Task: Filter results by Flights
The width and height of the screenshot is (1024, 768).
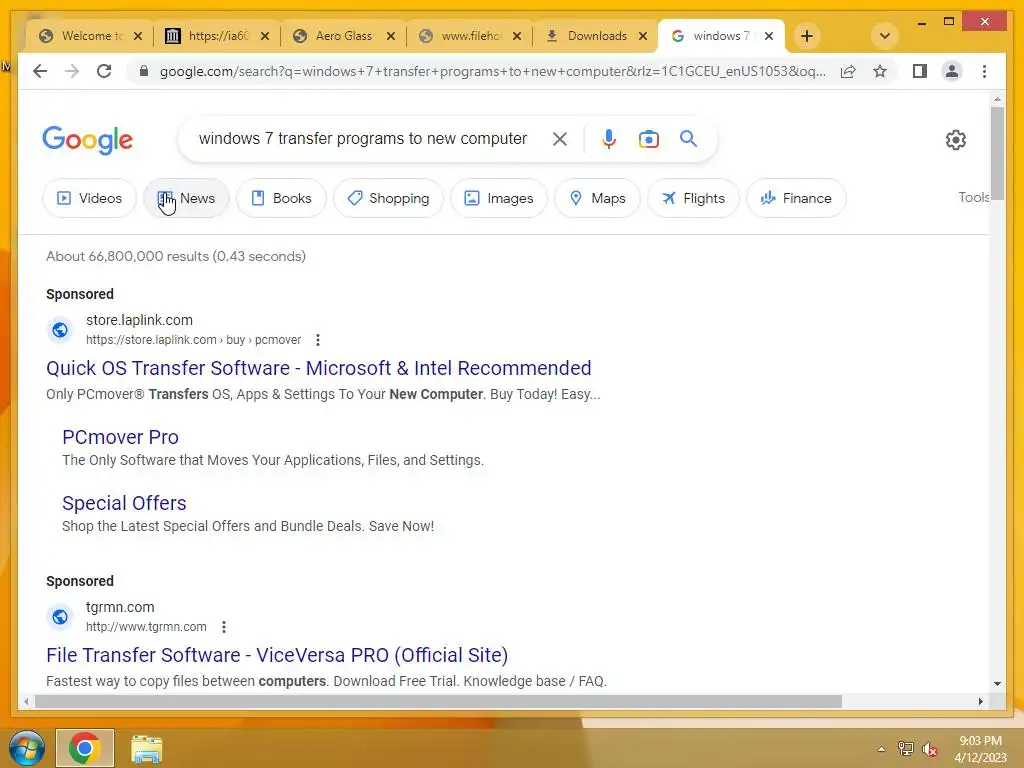Action: tap(693, 198)
